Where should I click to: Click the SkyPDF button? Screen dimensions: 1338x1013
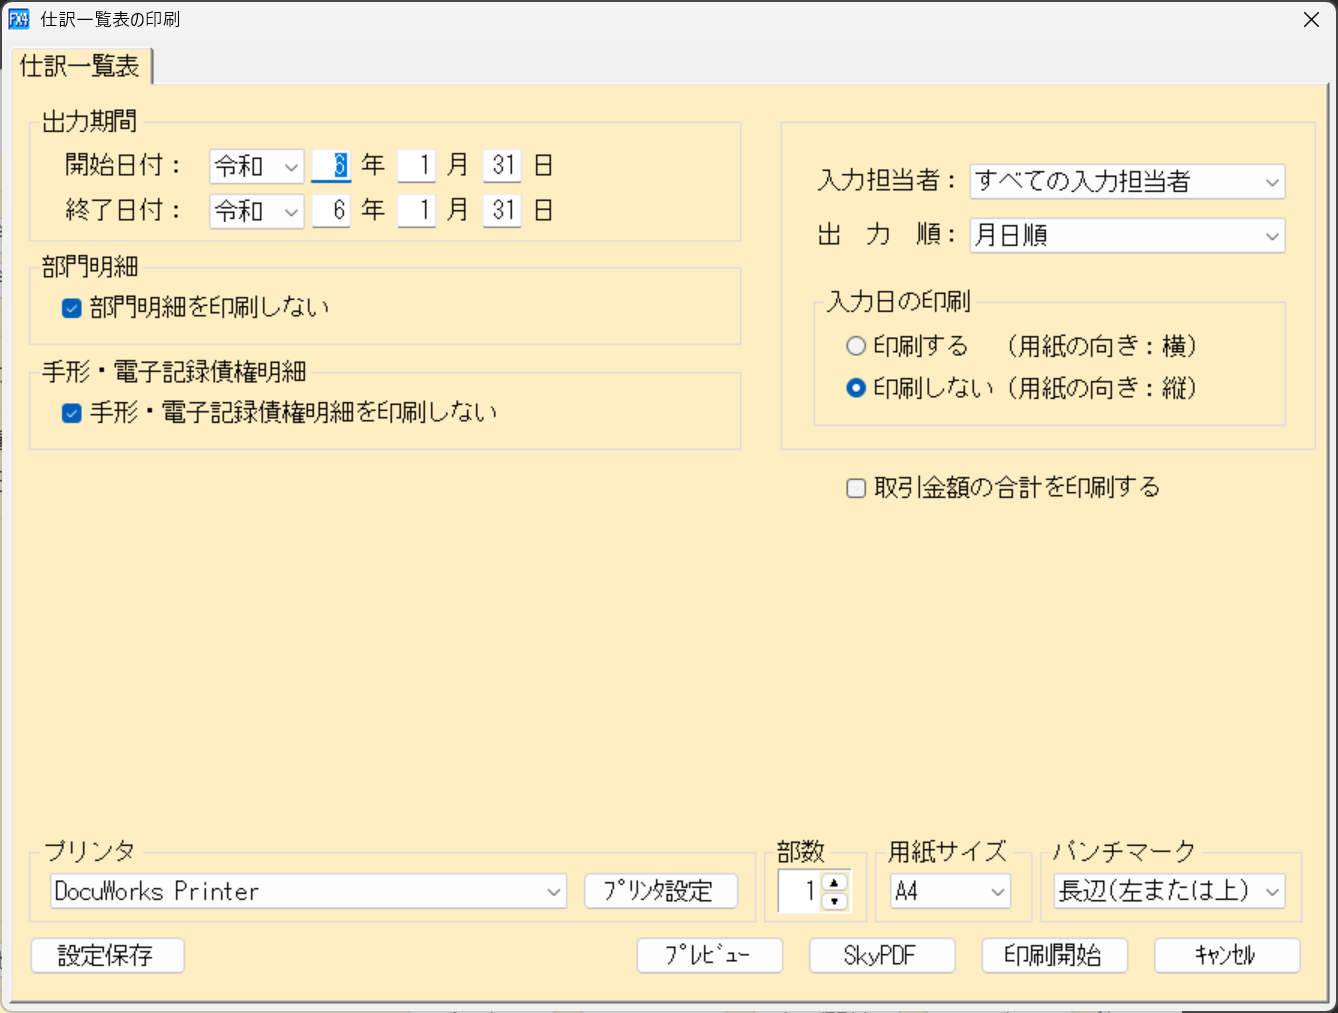click(881, 955)
